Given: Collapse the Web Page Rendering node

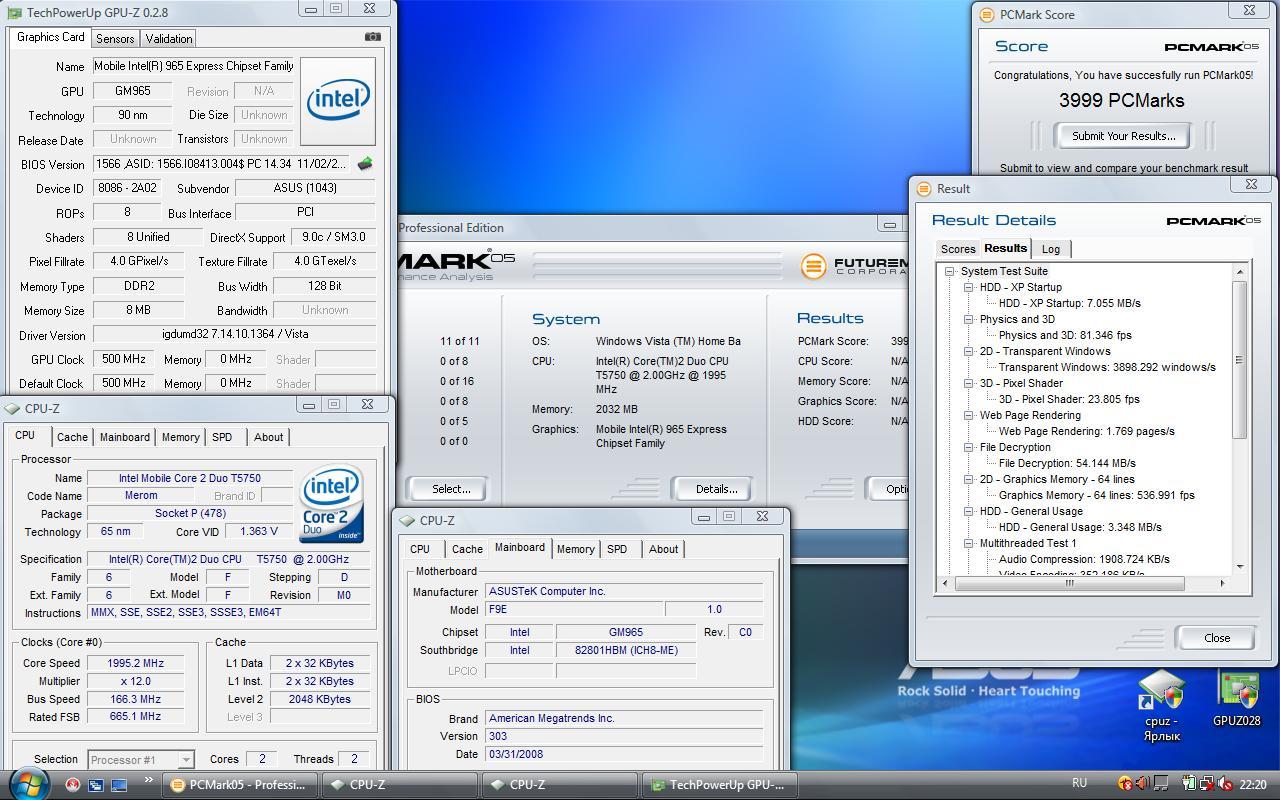Looking at the screenshot, I should click(x=968, y=415).
